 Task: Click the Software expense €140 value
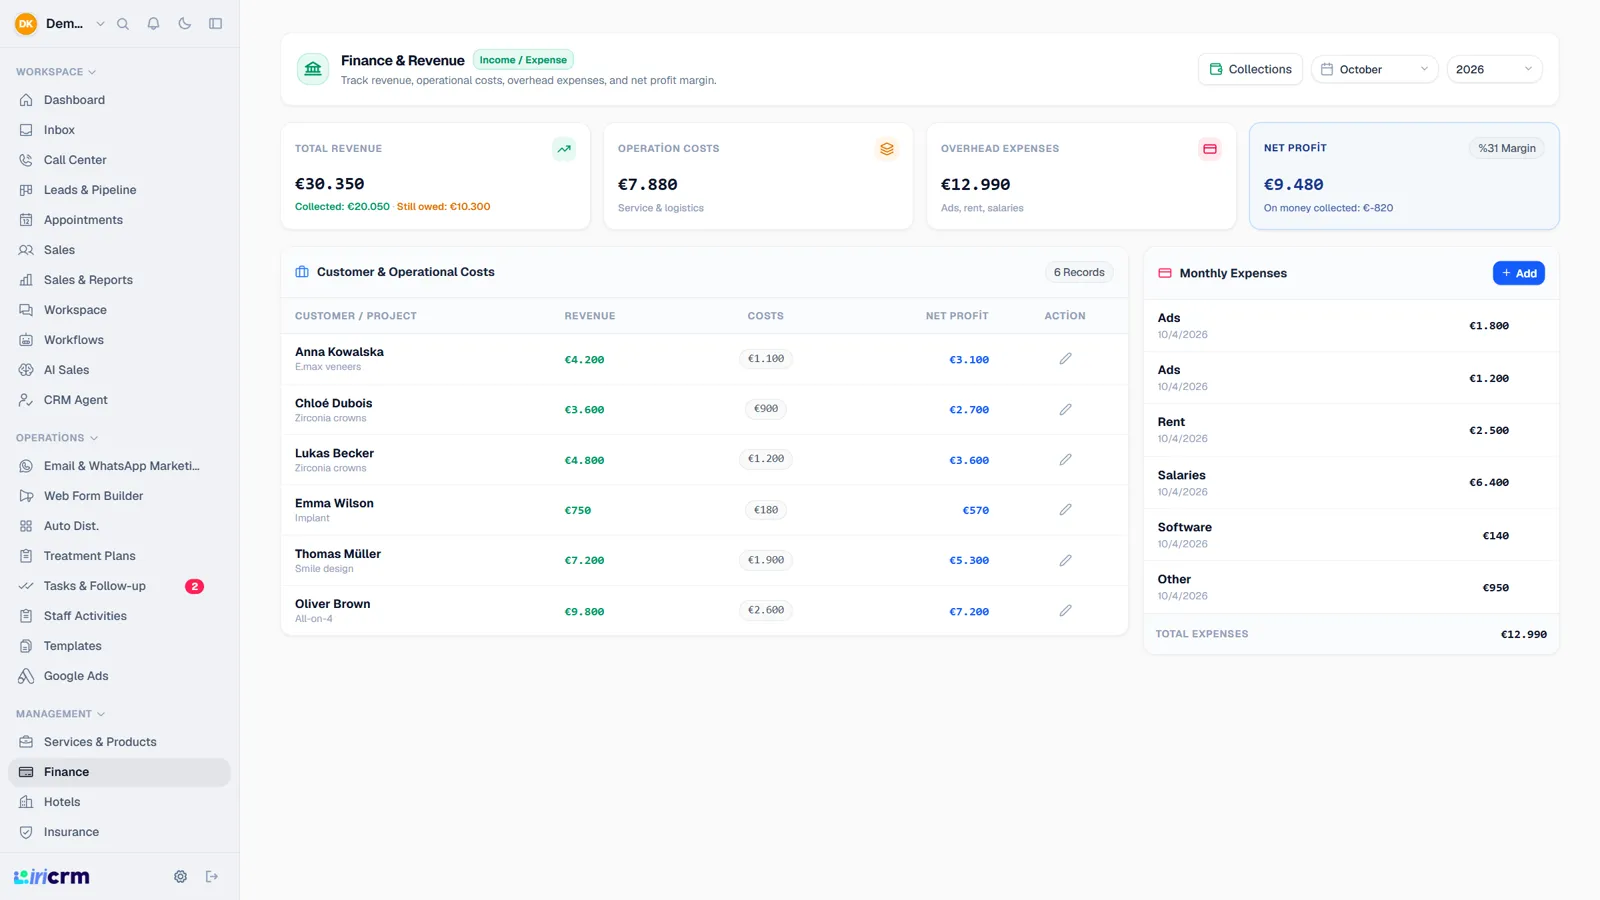tap(1496, 536)
